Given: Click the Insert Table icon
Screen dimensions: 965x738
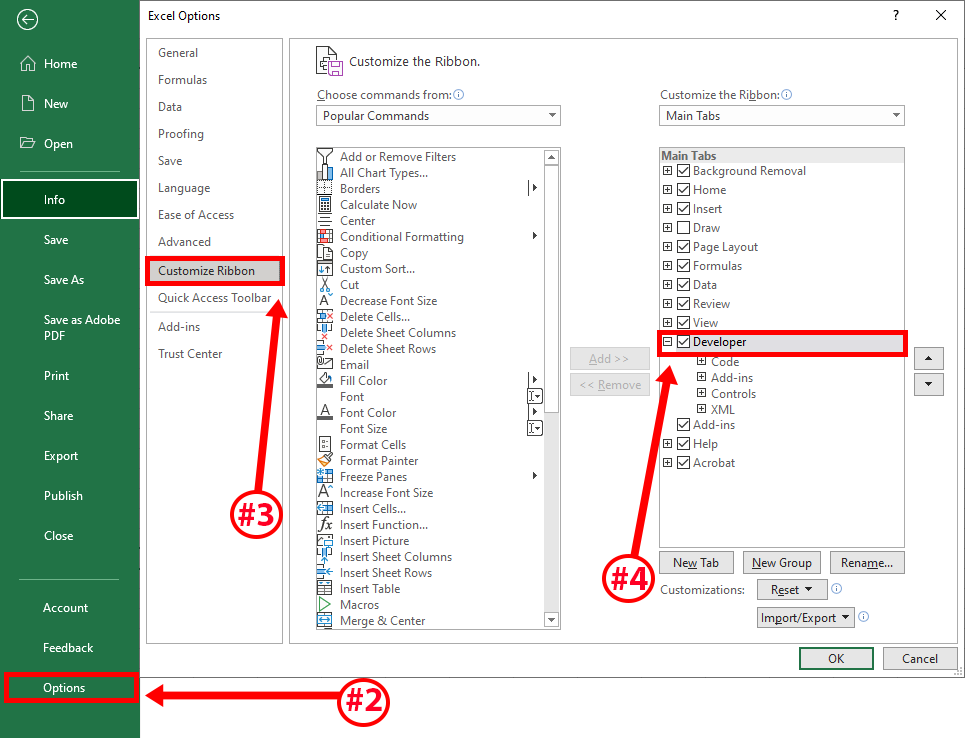Looking at the screenshot, I should pyautogui.click(x=325, y=589).
